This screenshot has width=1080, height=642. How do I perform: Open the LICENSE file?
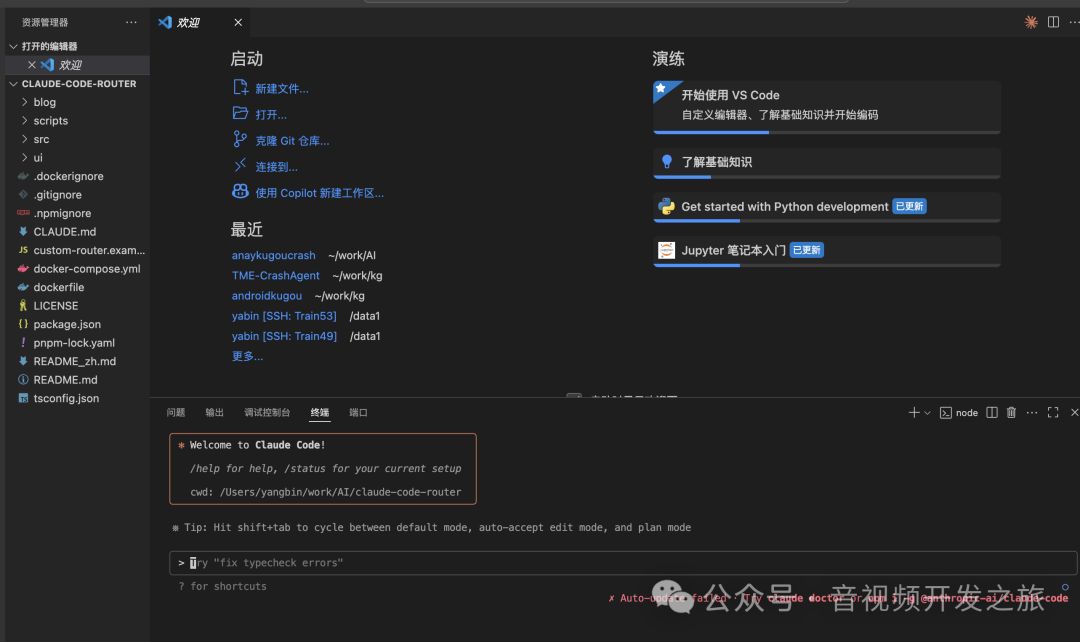77,306
